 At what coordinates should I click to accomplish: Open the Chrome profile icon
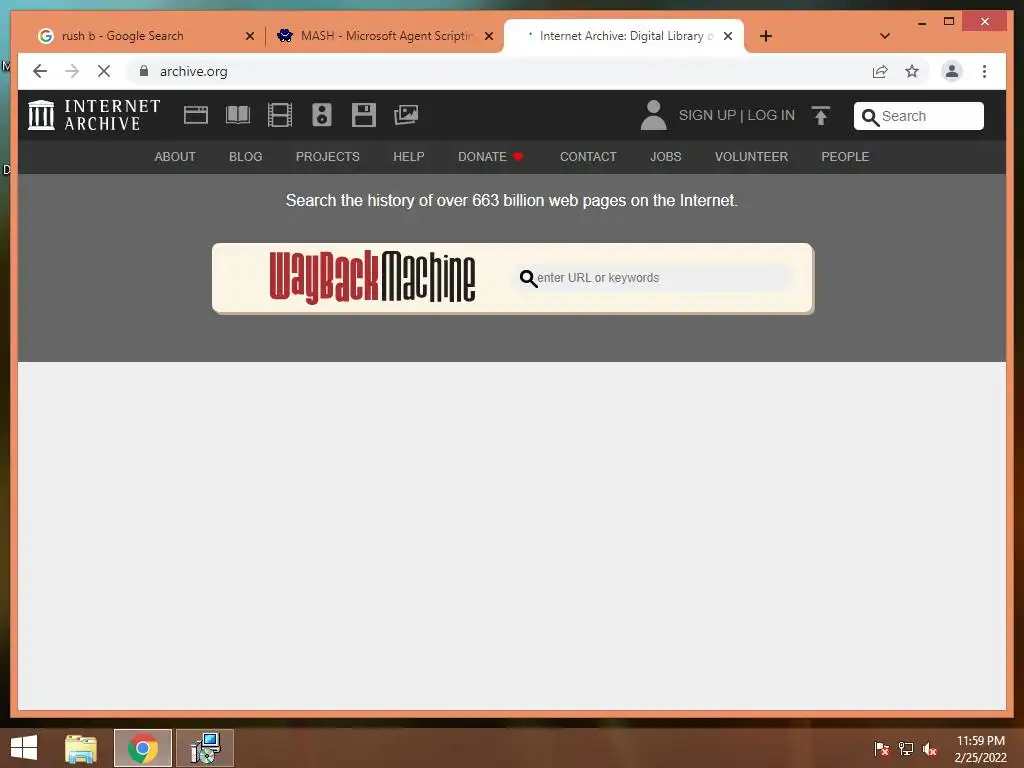coord(952,71)
